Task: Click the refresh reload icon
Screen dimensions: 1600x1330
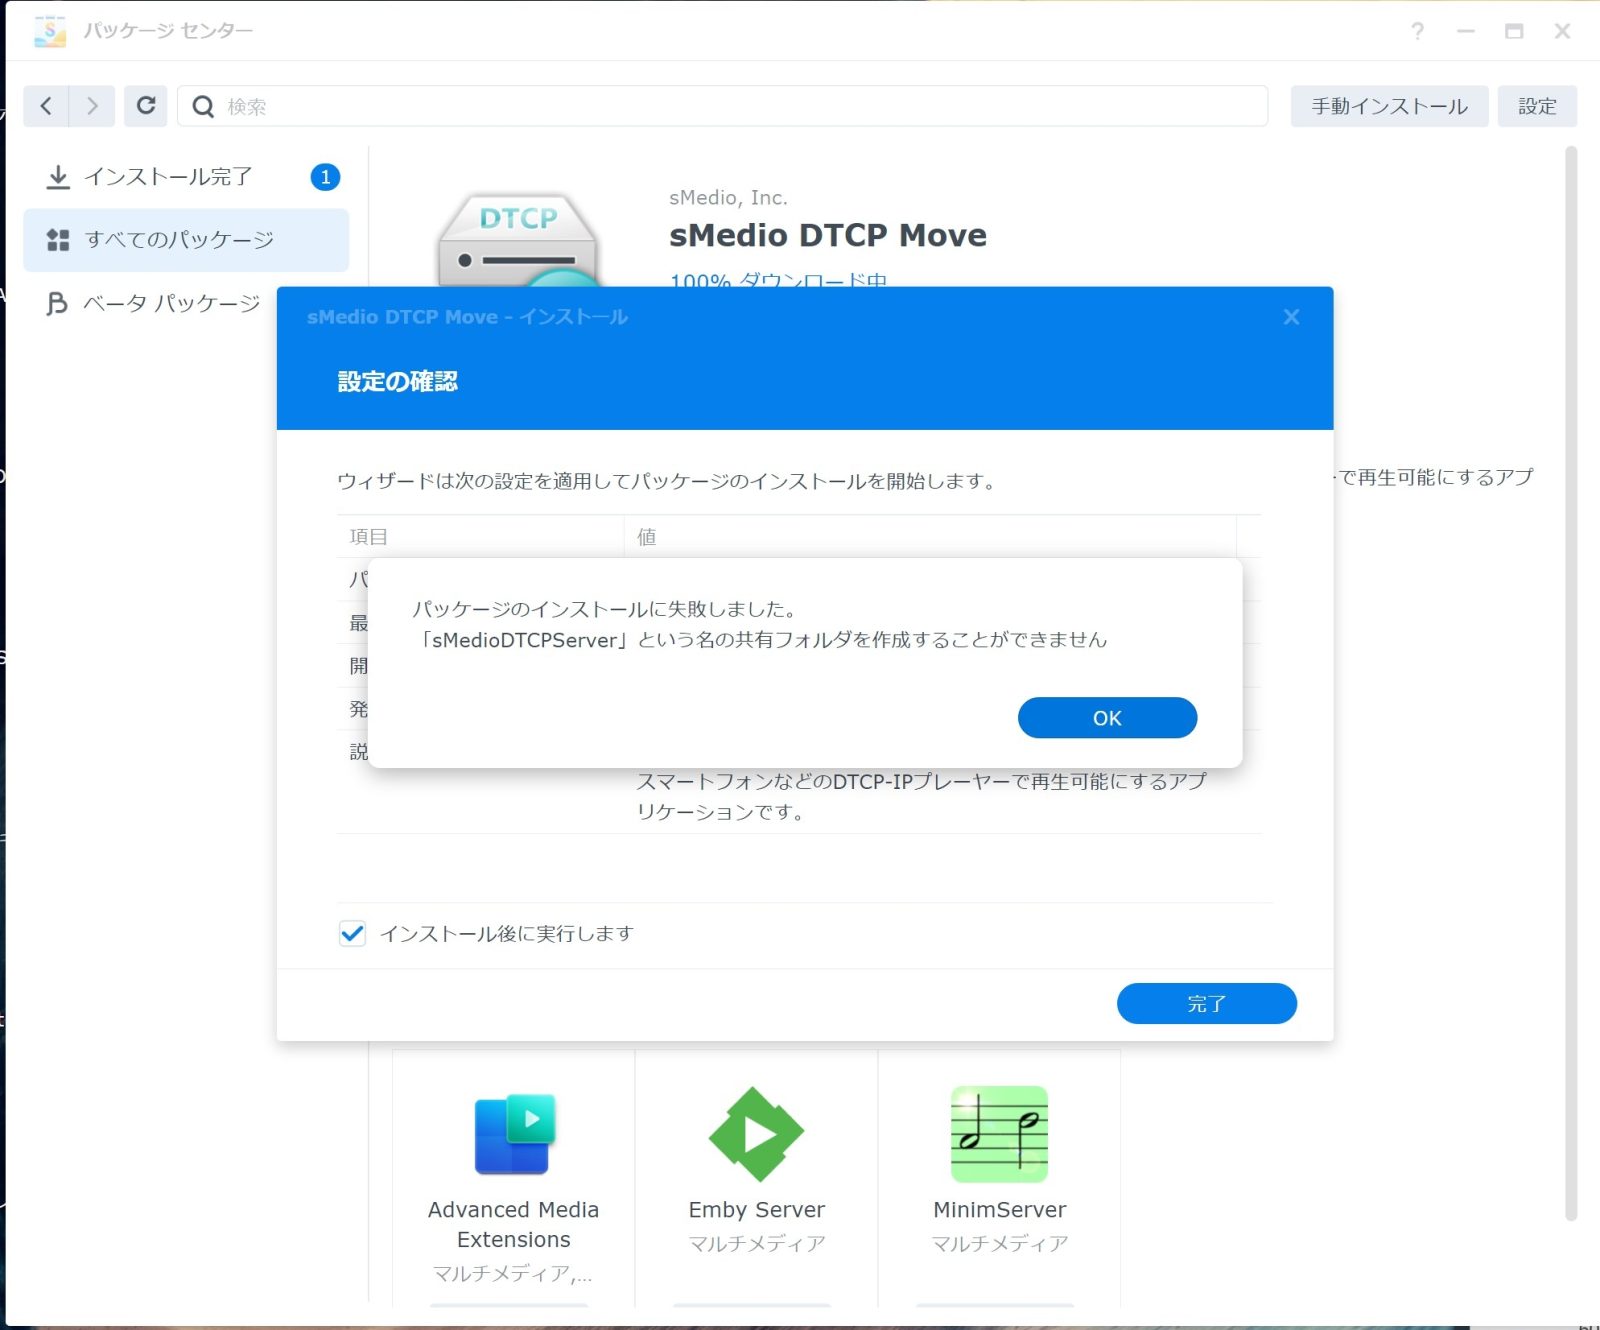Action: tap(146, 106)
